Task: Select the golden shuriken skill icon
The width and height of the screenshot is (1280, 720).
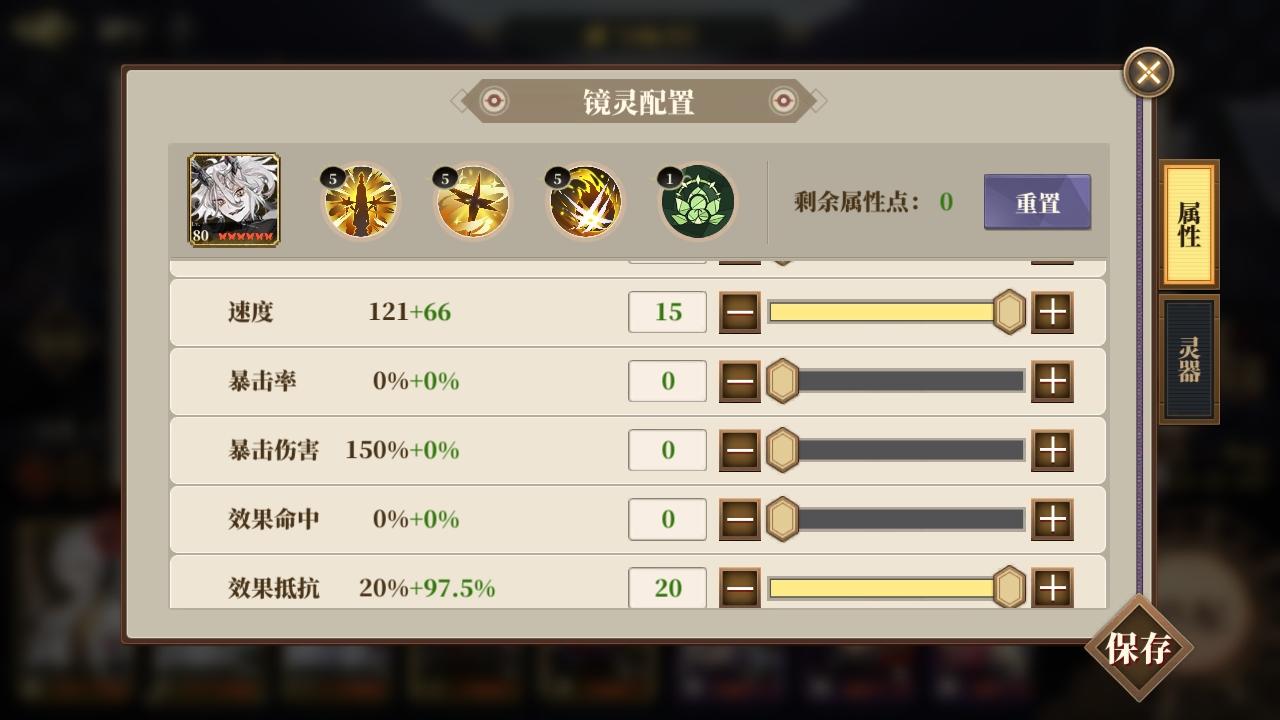Action: (472, 202)
